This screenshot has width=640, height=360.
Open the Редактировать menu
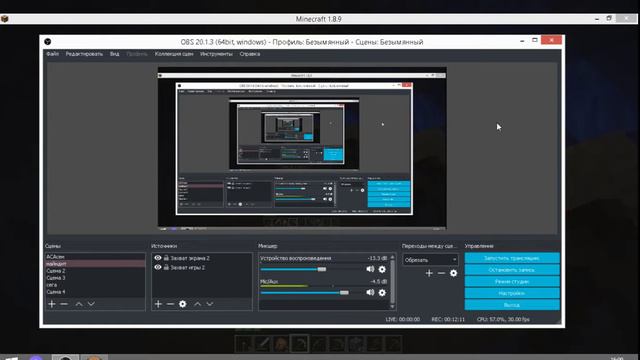84,54
